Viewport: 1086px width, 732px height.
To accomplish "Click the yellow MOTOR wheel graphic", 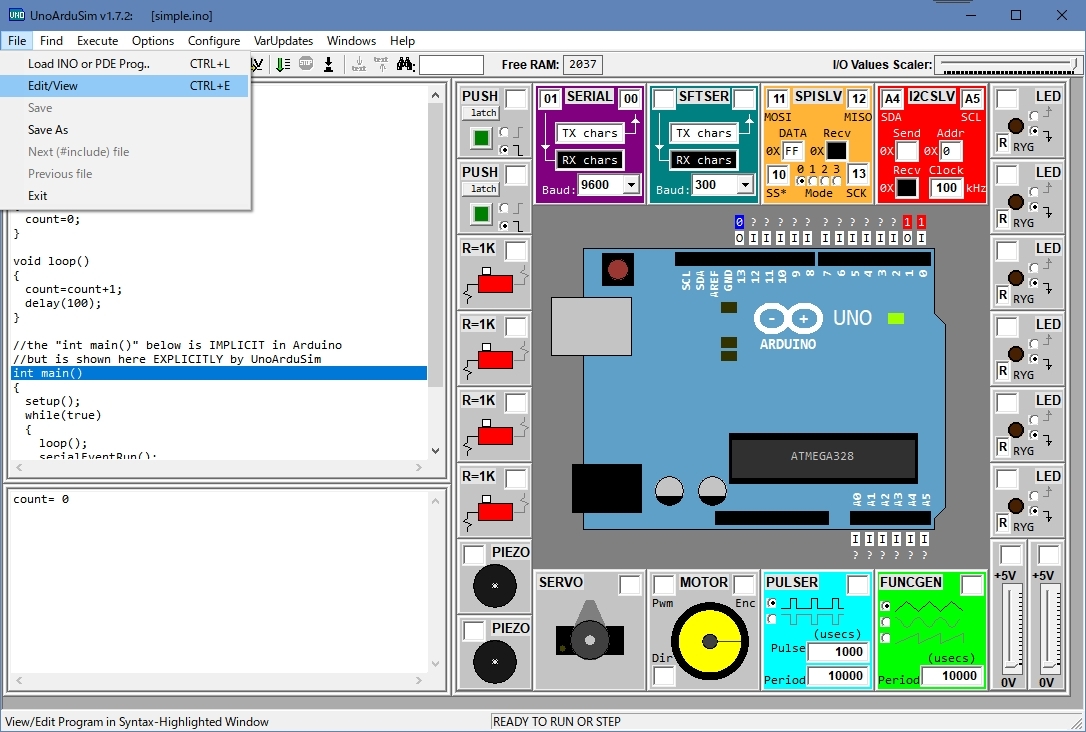I will pyautogui.click(x=709, y=641).
